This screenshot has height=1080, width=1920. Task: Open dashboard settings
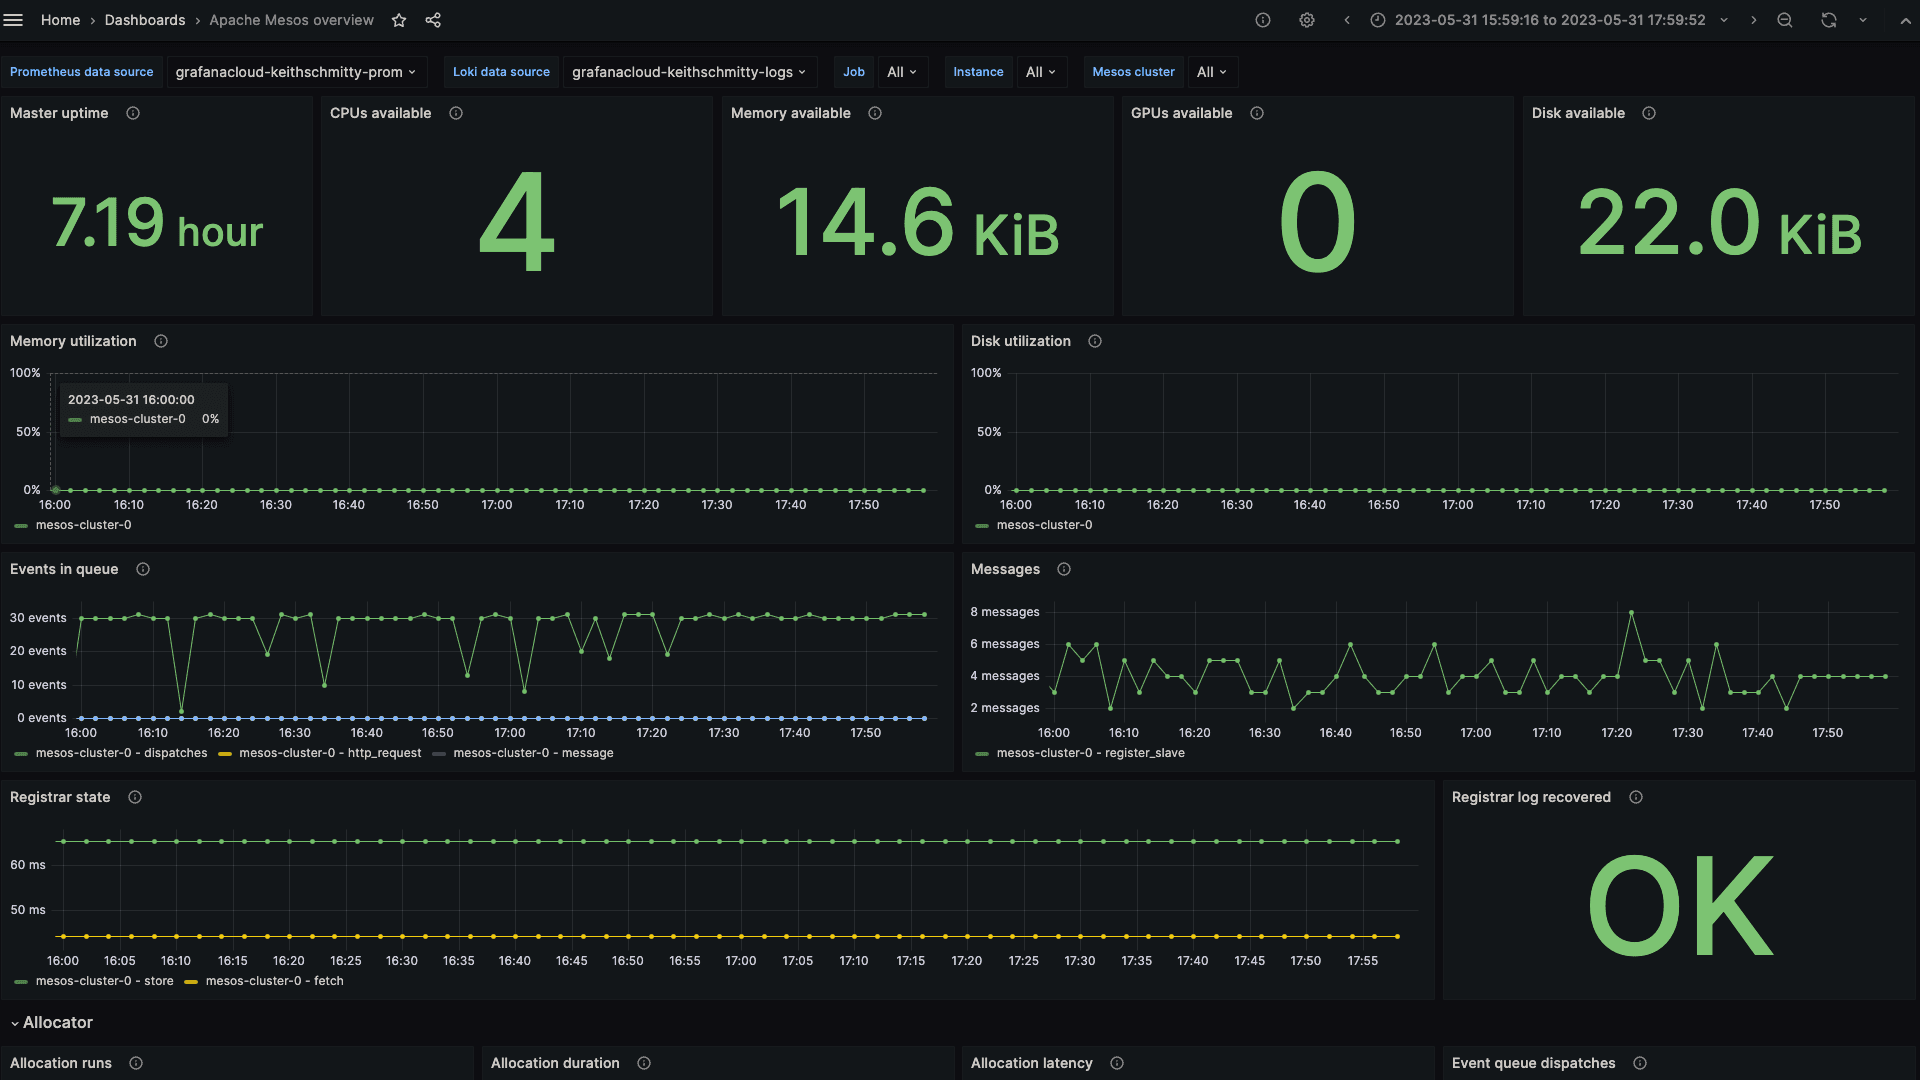pyautogui.click(x=1307, y=20)
